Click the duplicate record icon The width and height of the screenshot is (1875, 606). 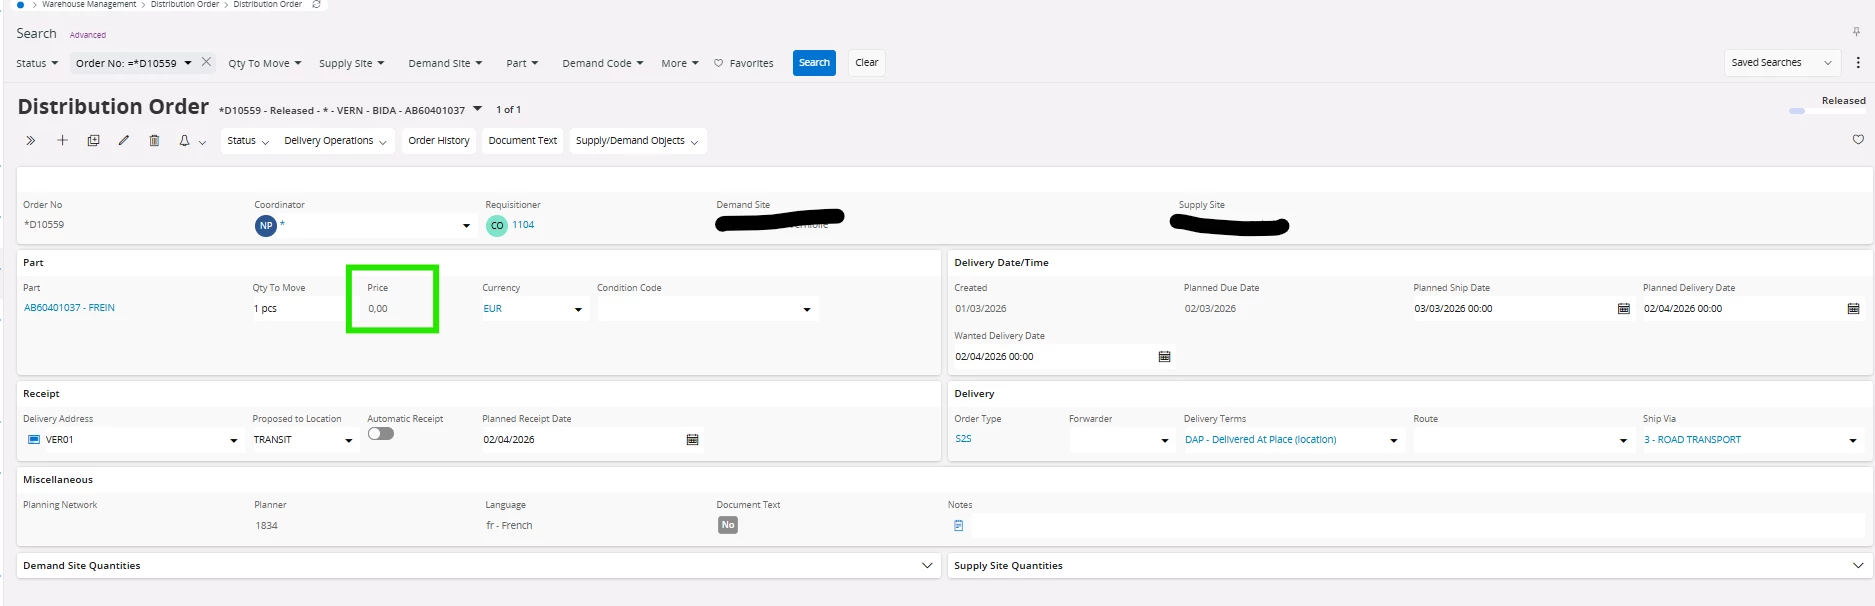coord(93,141)
